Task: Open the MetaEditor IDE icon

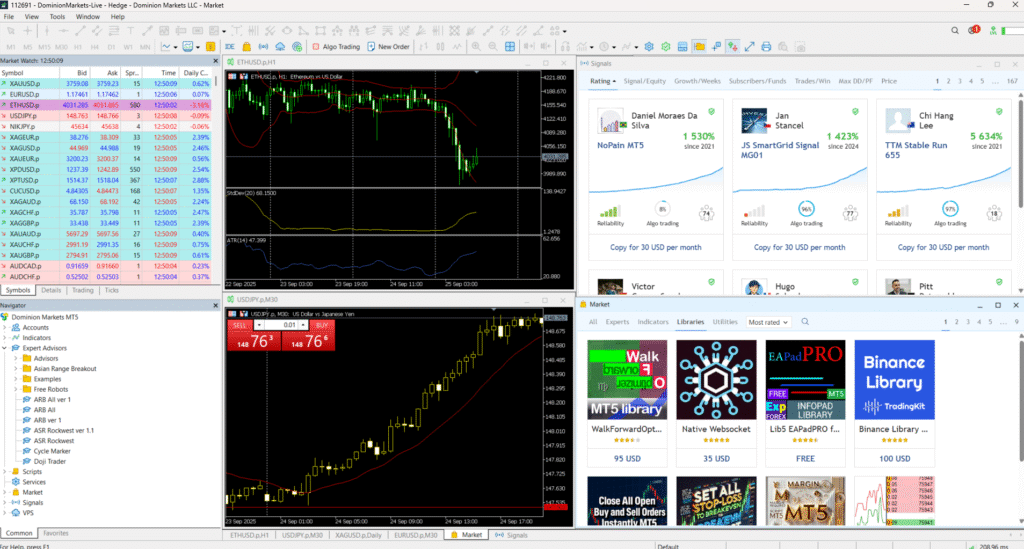Action: coord(229,46)
